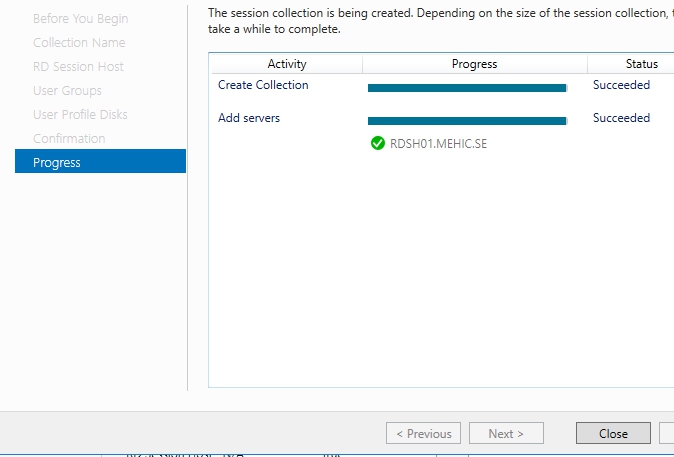The width and height of the screenshot is (674, 457).
Task: Switch to User Profile Disks step
Action: [x=80, y=115]
